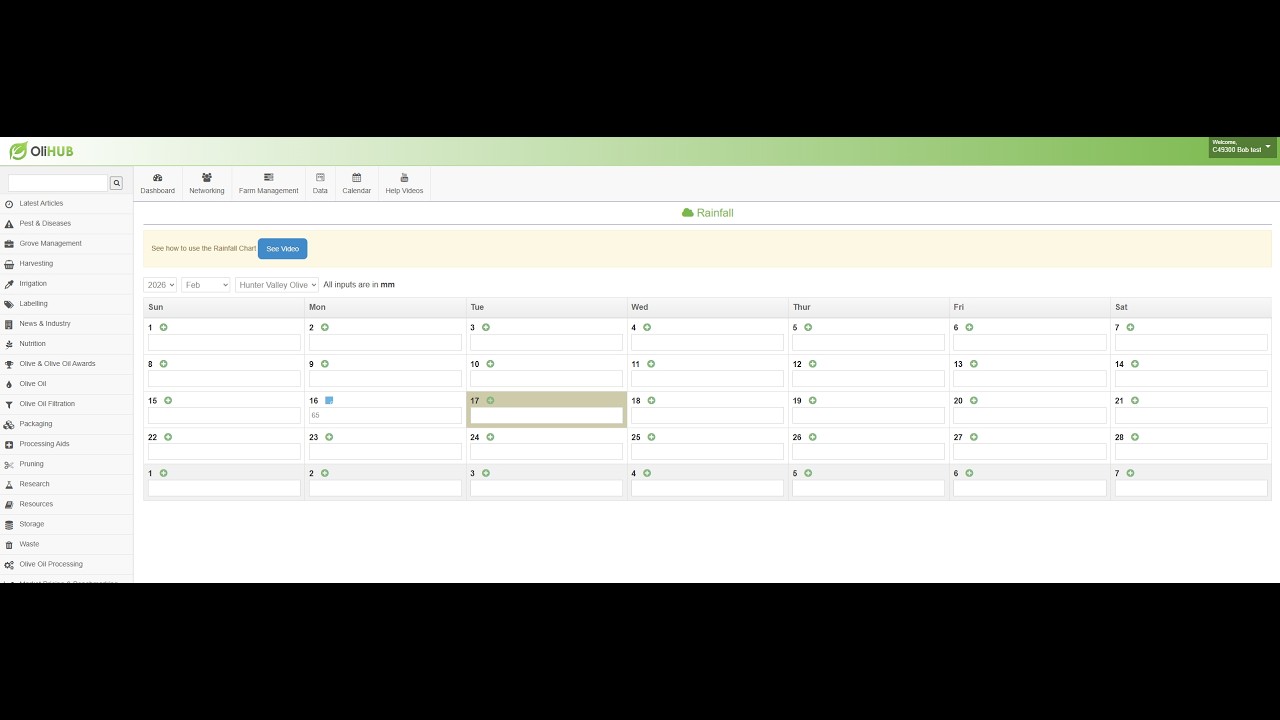Add rainfall entry for highlighted day 17
Viewport: 1280px width, 720px height.
click(x=490, y=400)
